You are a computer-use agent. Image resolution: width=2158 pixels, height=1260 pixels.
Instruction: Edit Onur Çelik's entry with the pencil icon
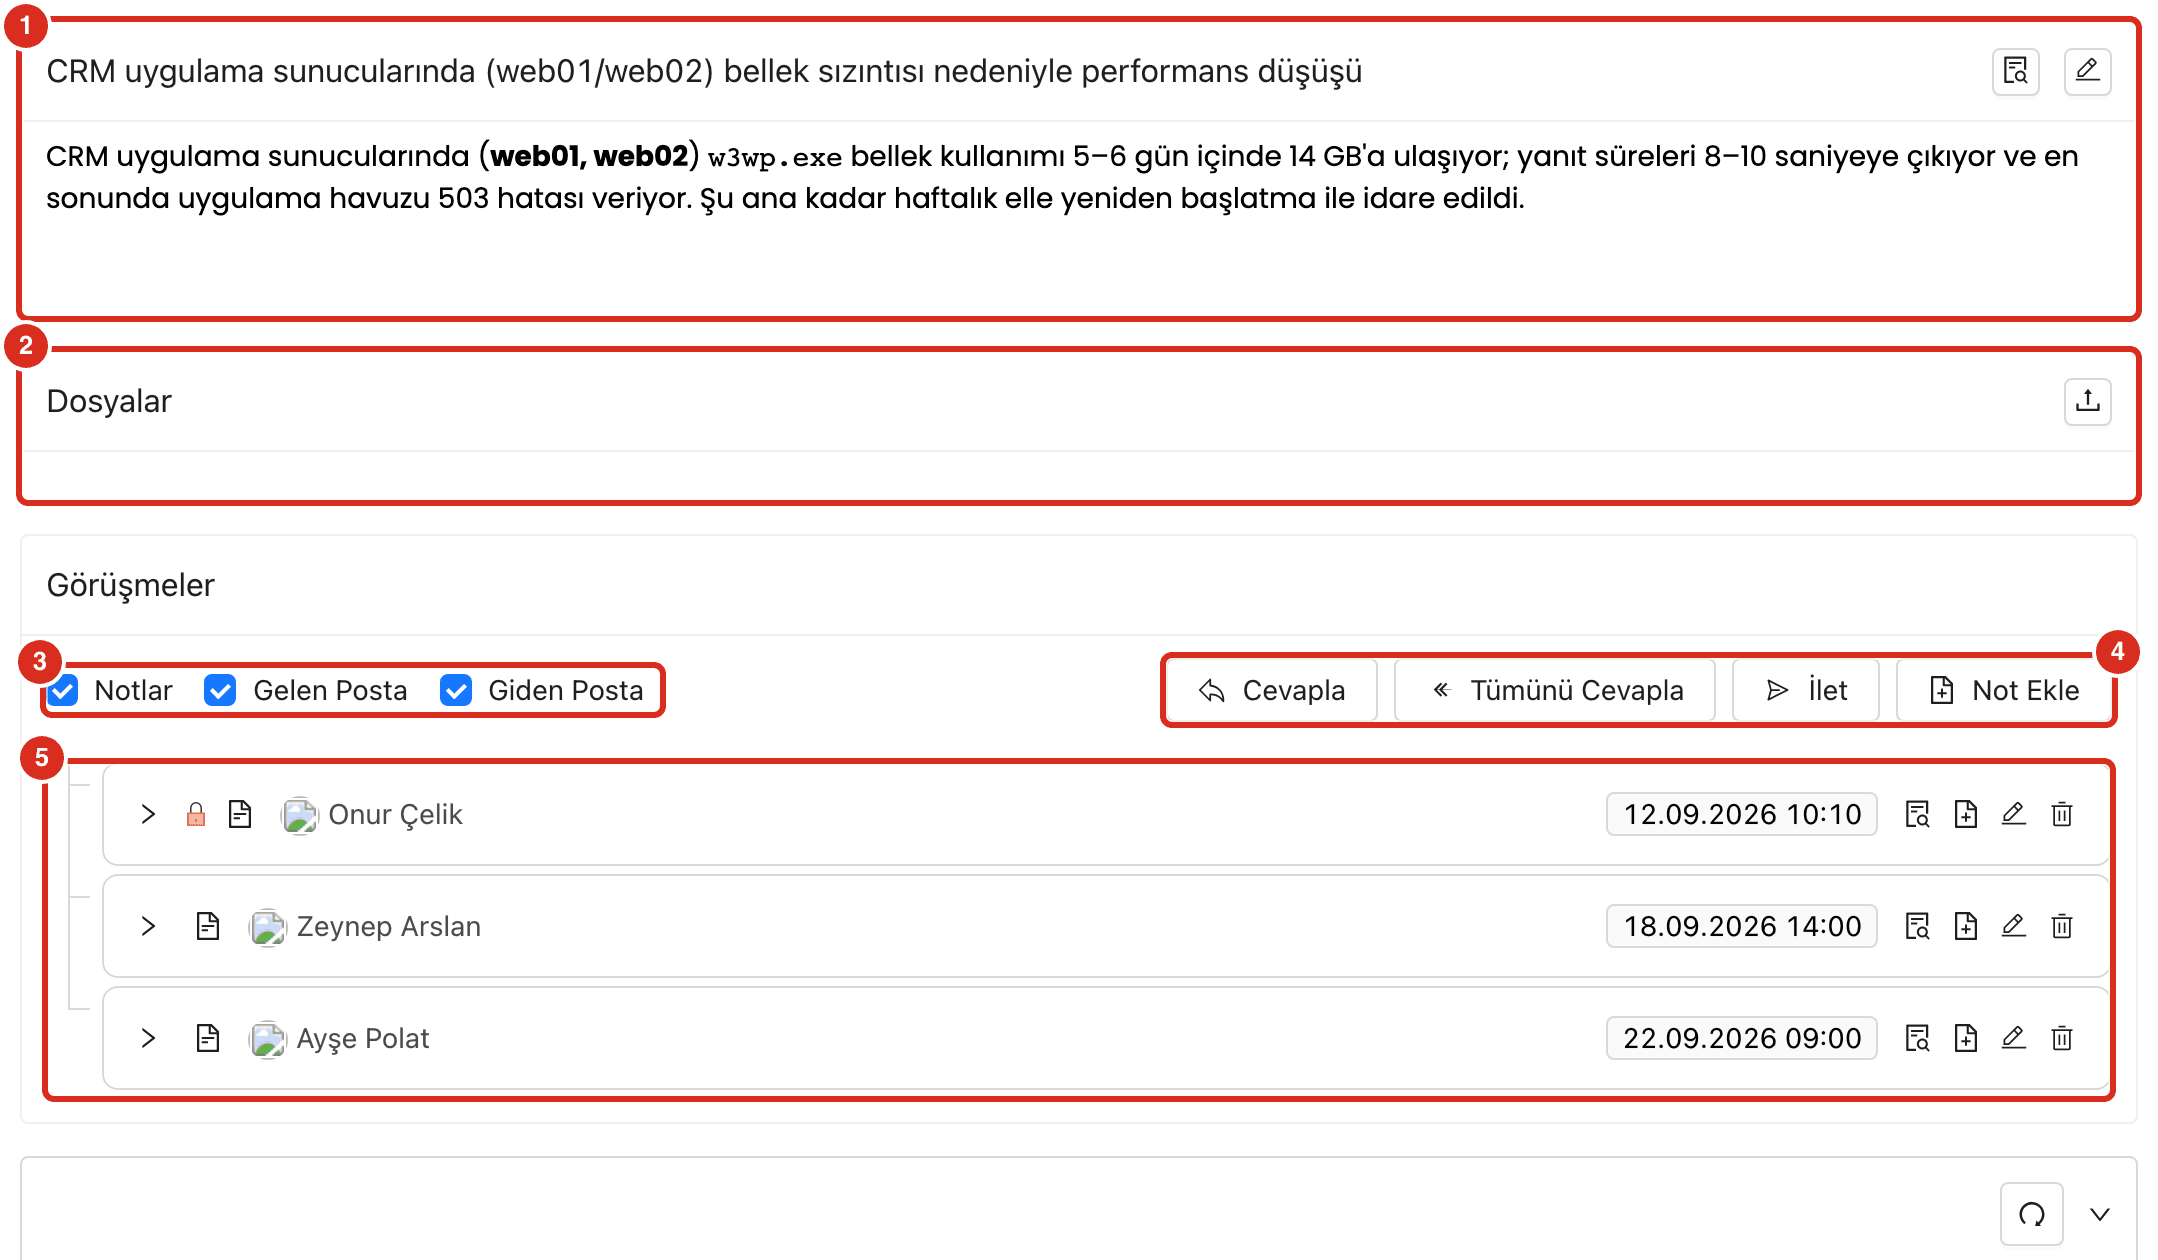2013,815
